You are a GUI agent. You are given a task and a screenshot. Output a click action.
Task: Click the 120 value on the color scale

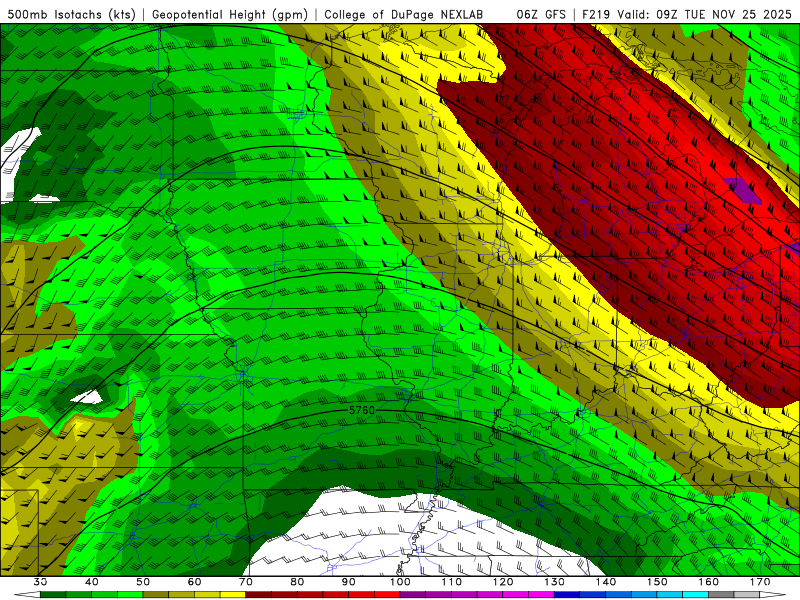click(x=503, y=582)
